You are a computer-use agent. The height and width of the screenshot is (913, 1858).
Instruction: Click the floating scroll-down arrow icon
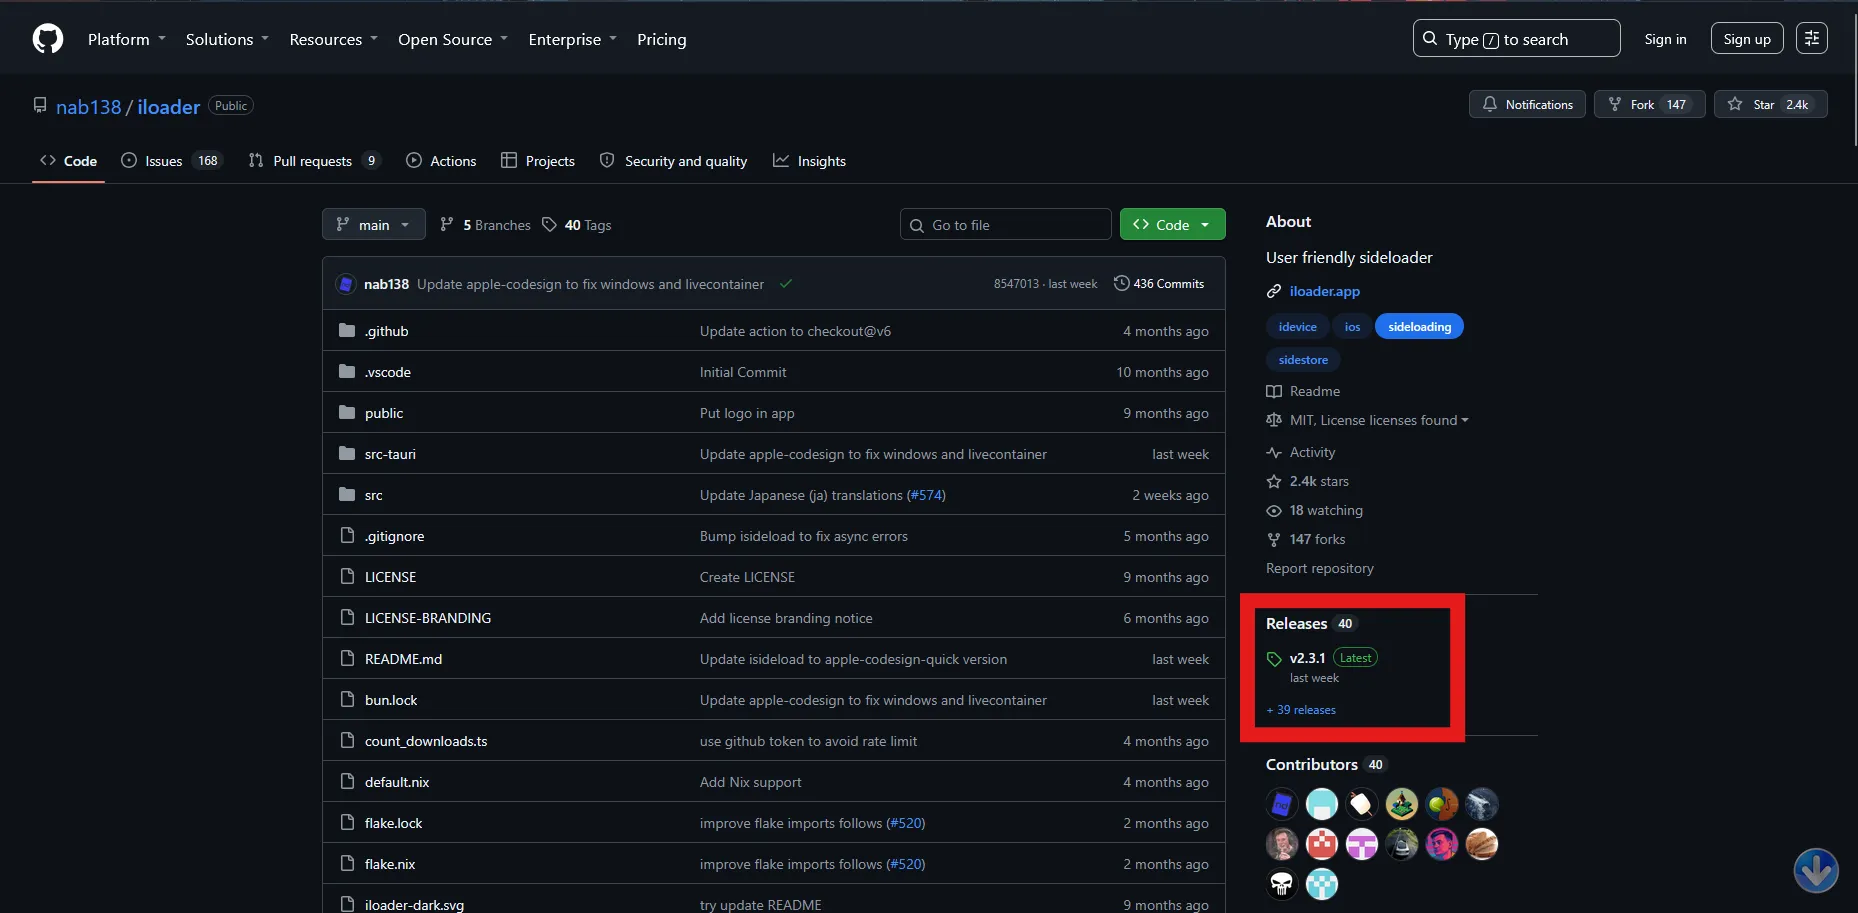(1816, 870)
